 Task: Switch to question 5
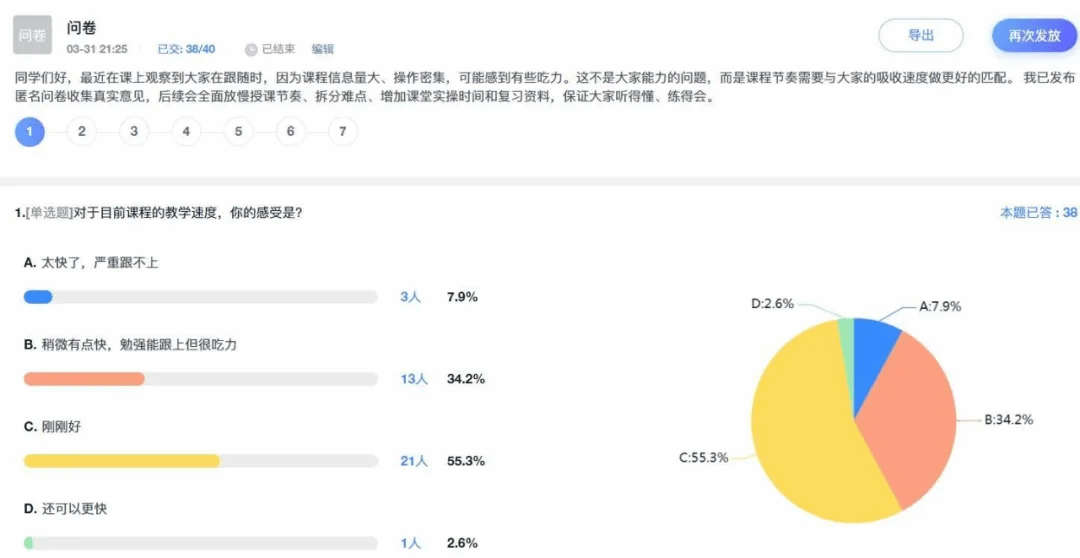click(x=238, y=132)
